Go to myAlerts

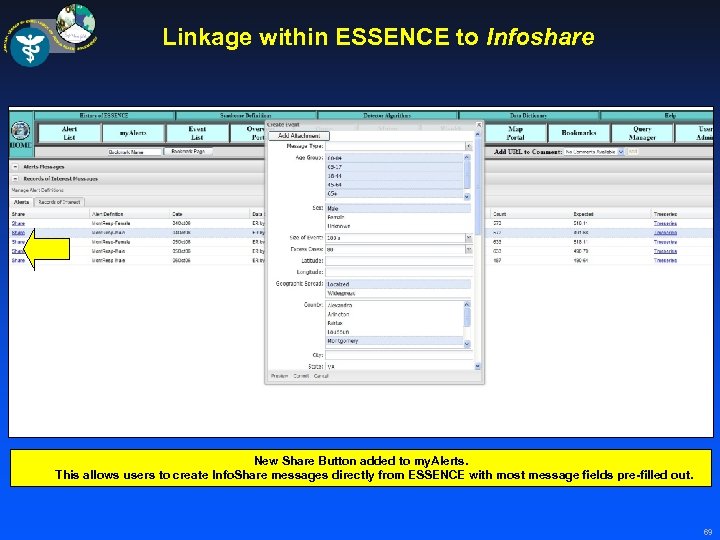pyautogui.click(x=133, y=133)
